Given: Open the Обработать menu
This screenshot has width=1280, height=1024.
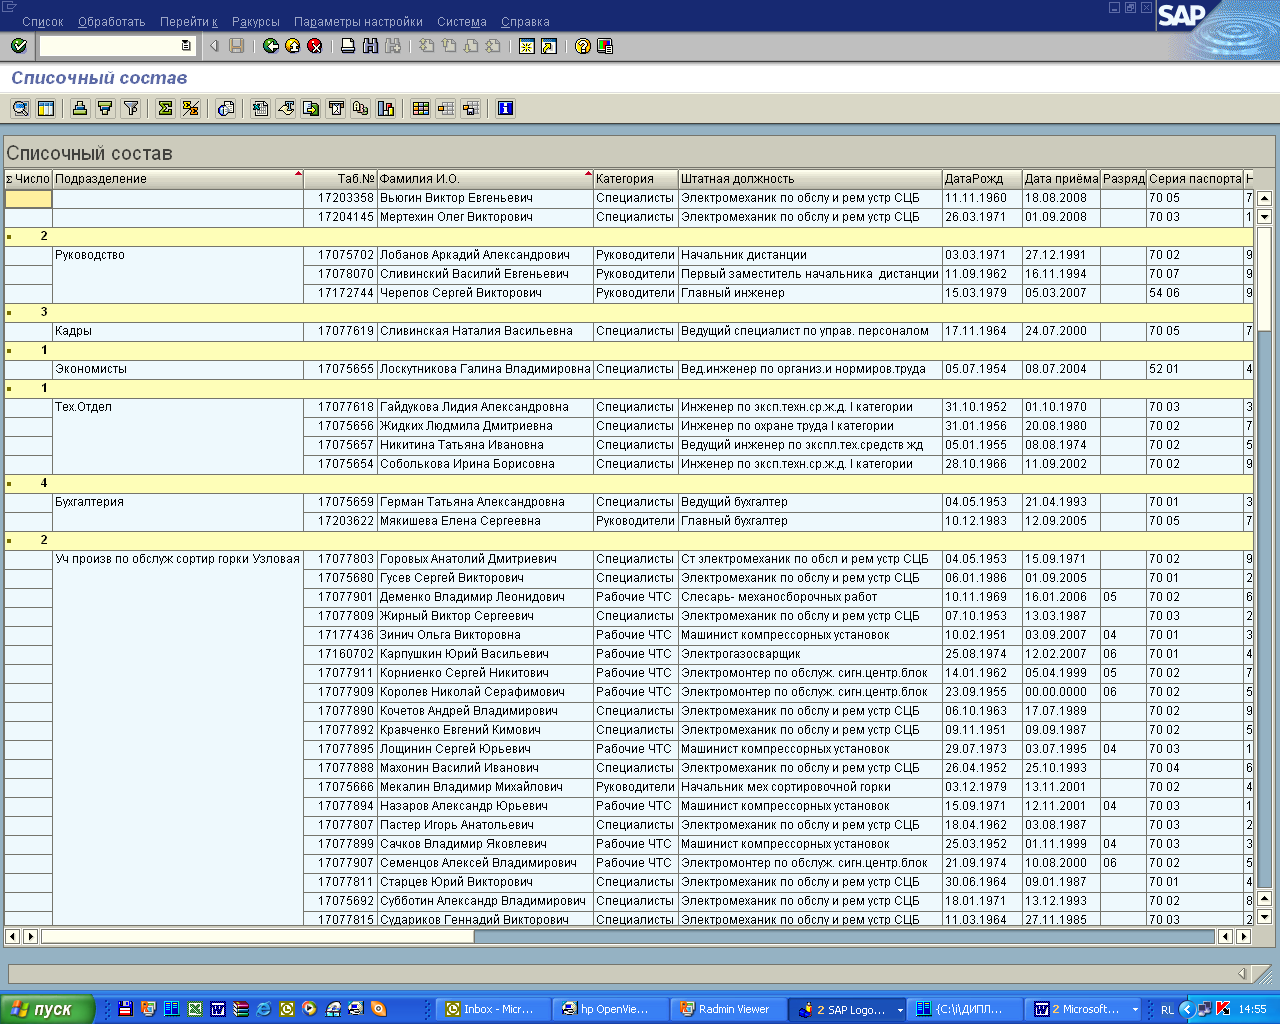Looking at the screenshot, I should [x=112, y=22].
